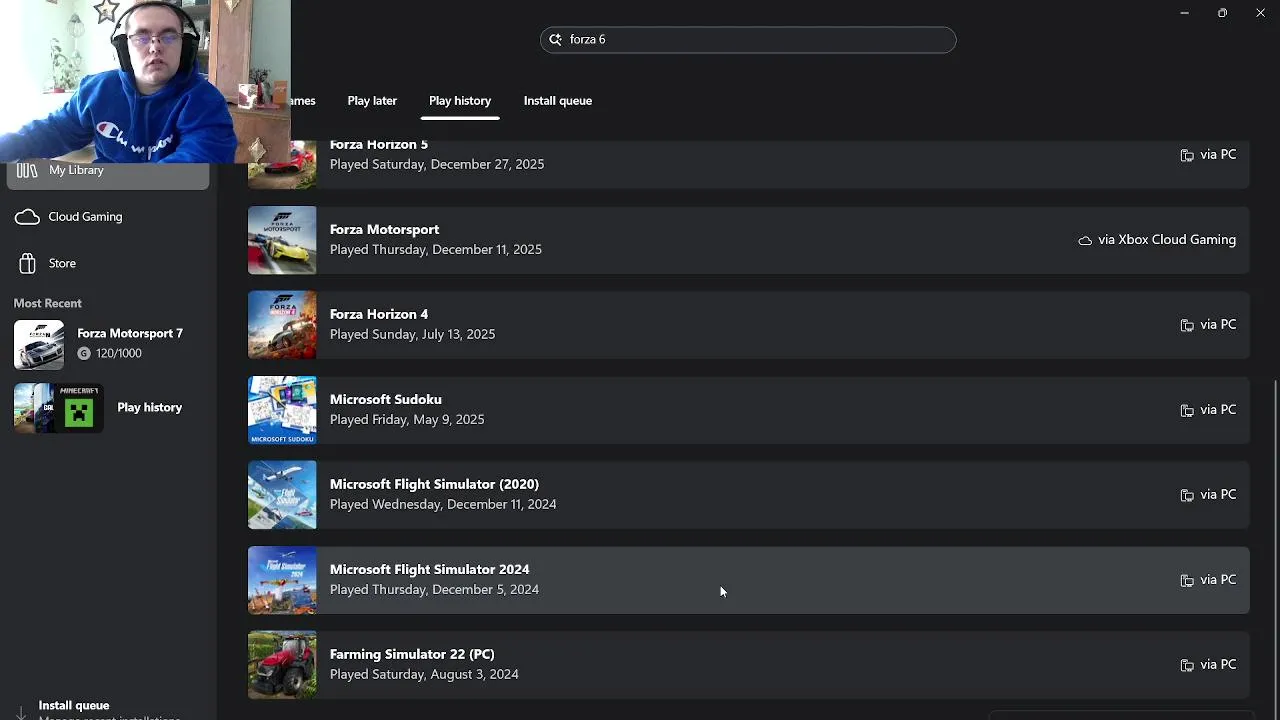Image resolution: width=1280 pixels, height=720 pixels.
Task: Click PC icon on Farming Simulator 22 row
Action: tap(1187, 665)
